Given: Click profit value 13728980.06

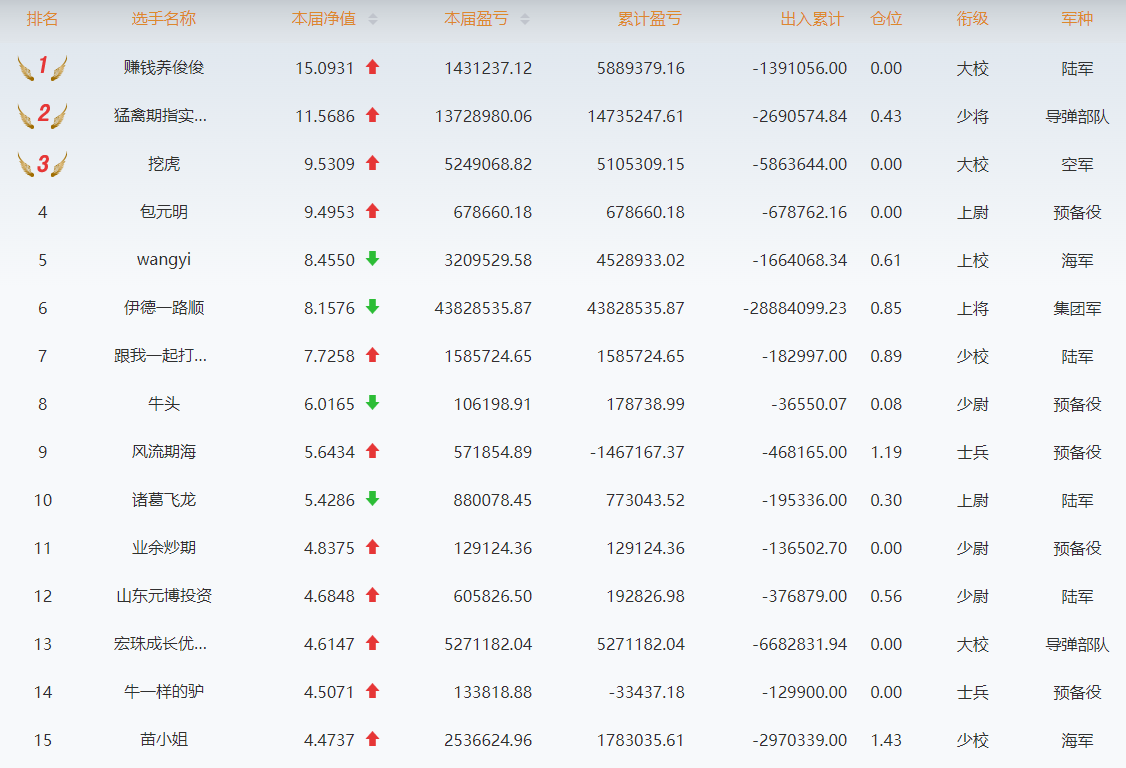Looking at the screenshot, I should click(x=483, y=116).
